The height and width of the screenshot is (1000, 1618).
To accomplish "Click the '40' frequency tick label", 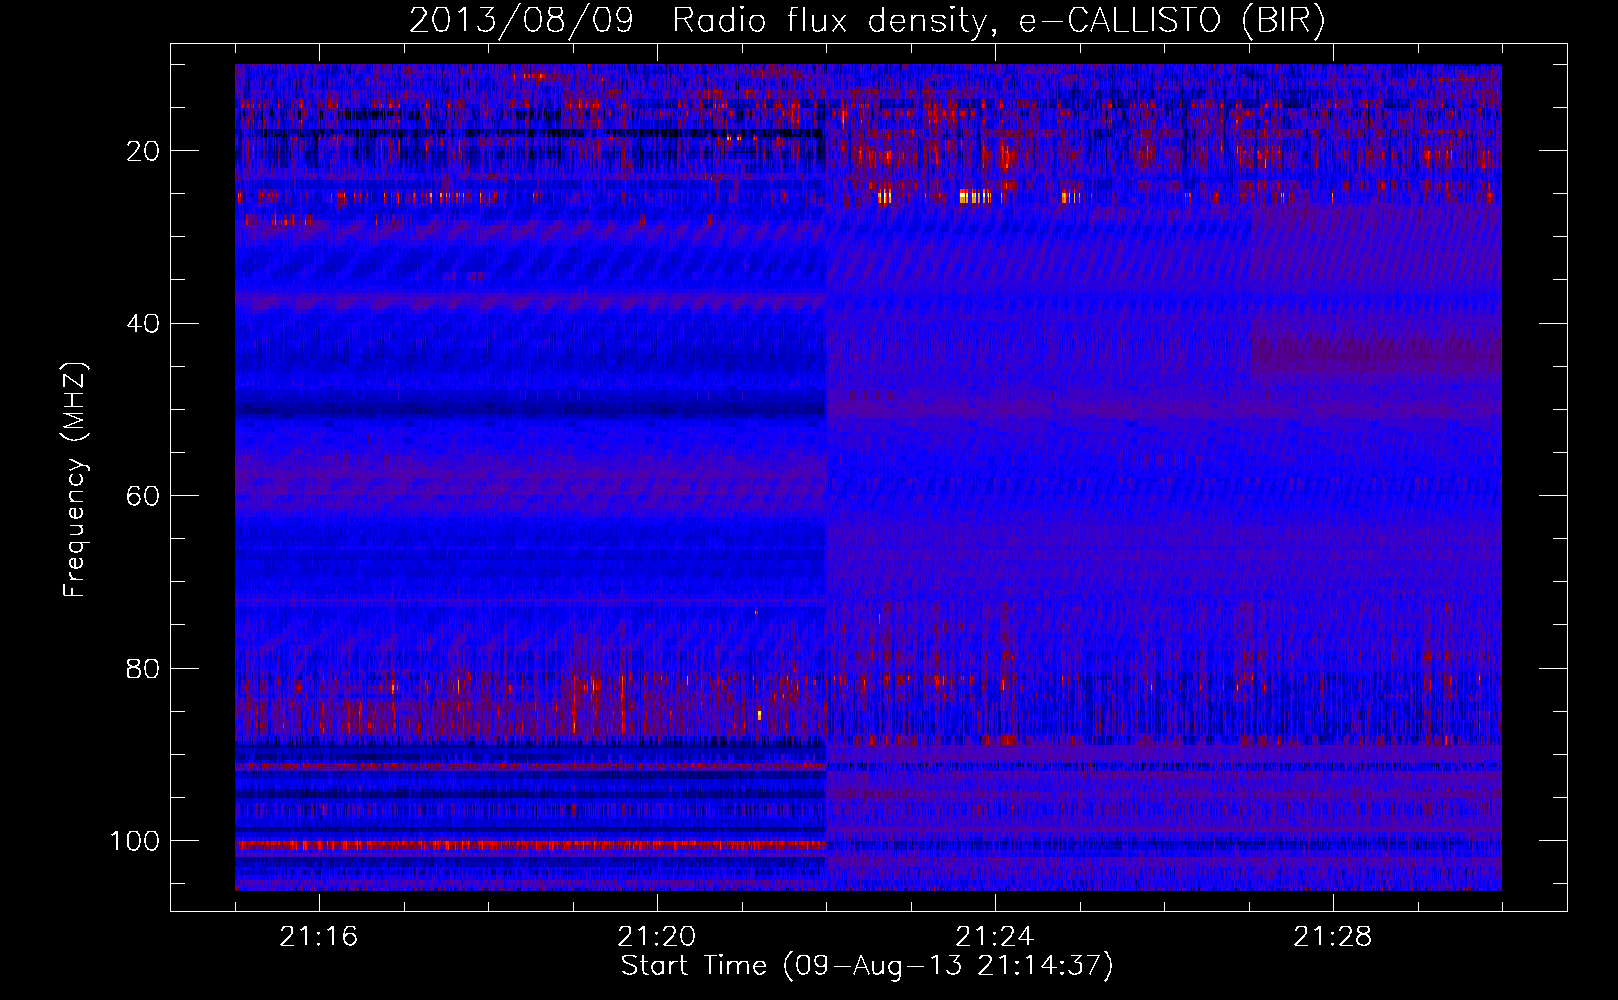I will [x=143, y=323].
